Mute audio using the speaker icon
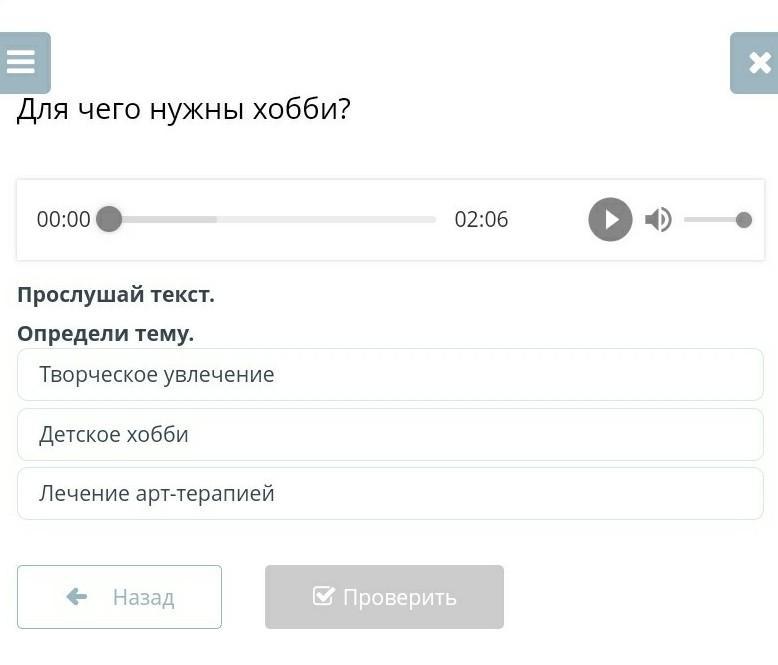Screen dimensions: 778x665 (657, 219)
